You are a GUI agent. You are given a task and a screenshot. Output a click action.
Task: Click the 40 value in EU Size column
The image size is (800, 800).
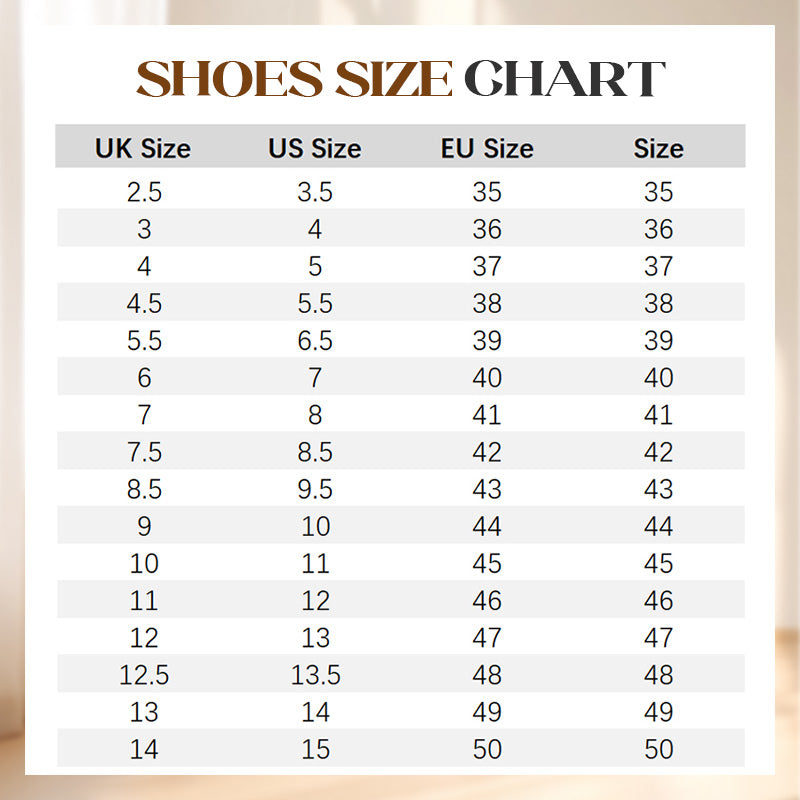click(x=487, y=378)
